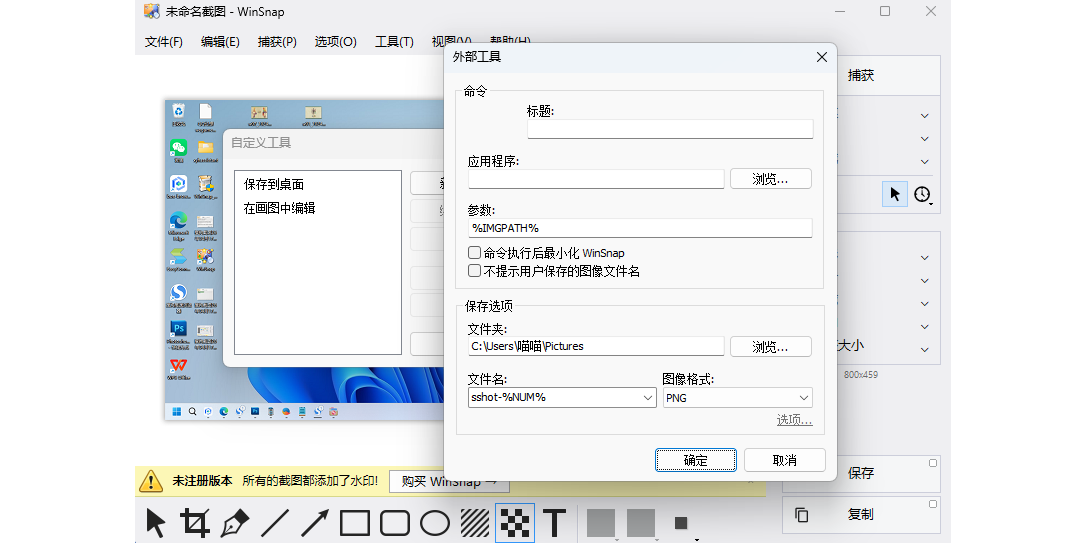
Task: Click the 参数 field containing %IMGPATH%
Action: click(x=640, y=228)
